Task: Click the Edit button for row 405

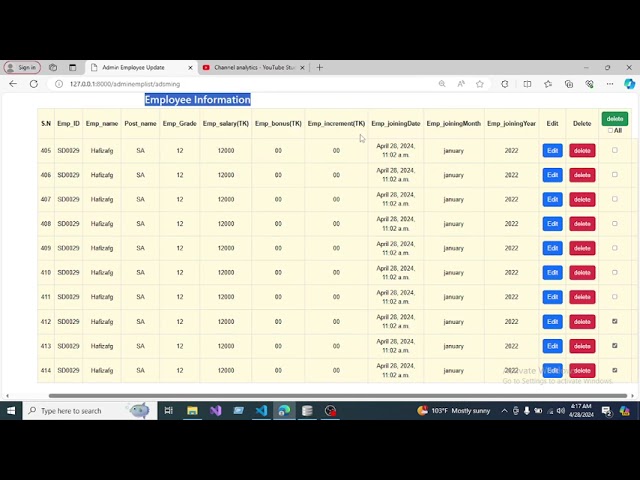Action: tap(553, 151)
